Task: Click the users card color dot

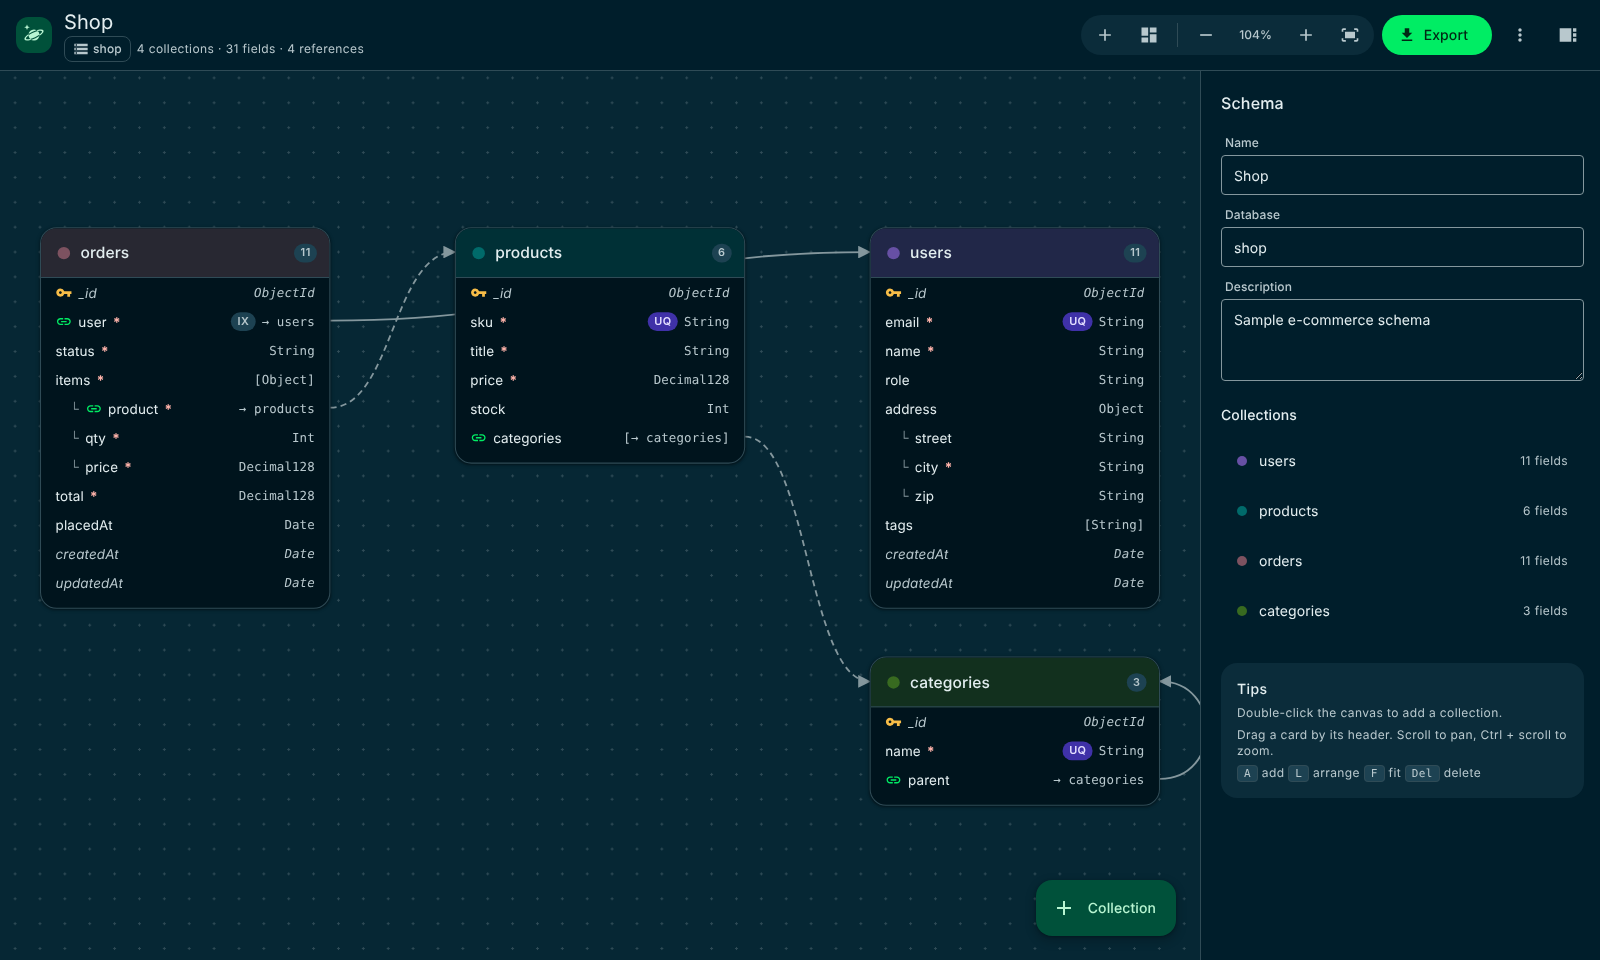Action: pos(893,253)
